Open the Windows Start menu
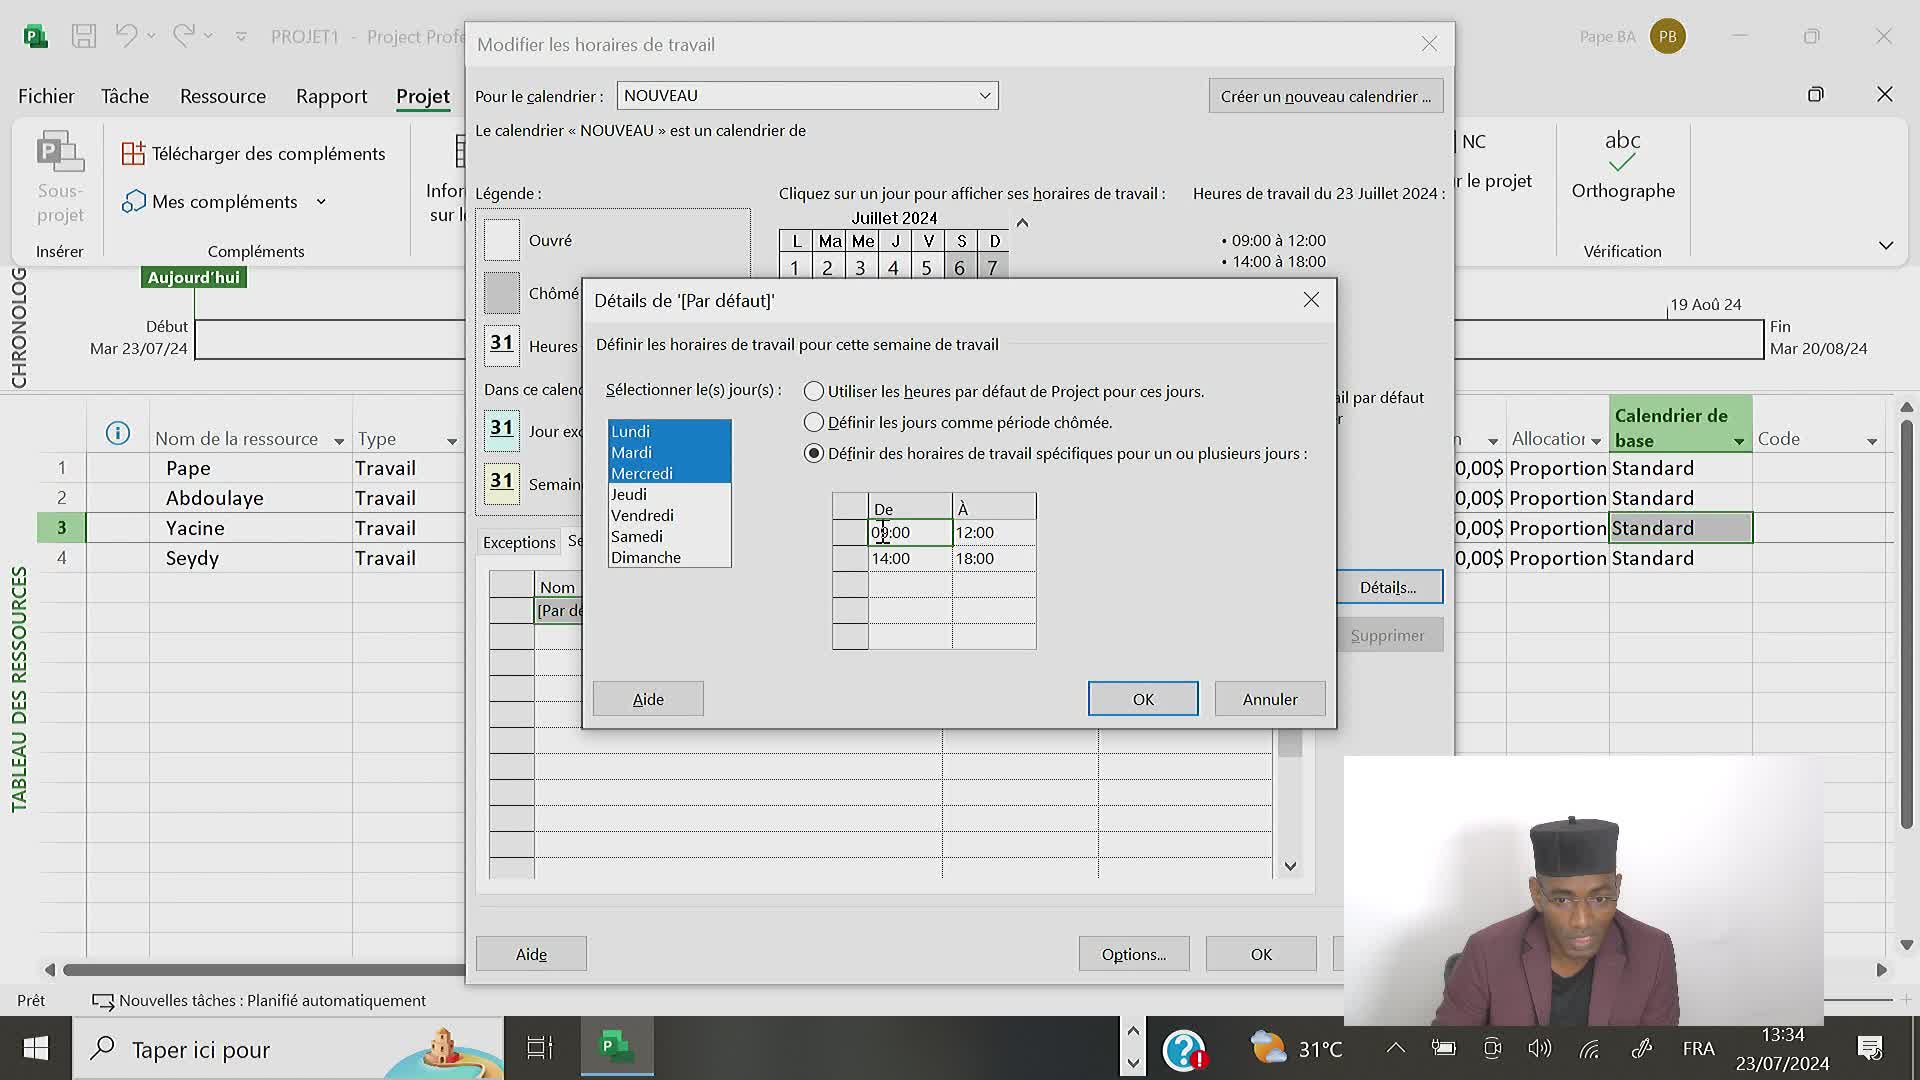The image size is (1920, 1080). pyautogui.click(x=35, y=1049)
